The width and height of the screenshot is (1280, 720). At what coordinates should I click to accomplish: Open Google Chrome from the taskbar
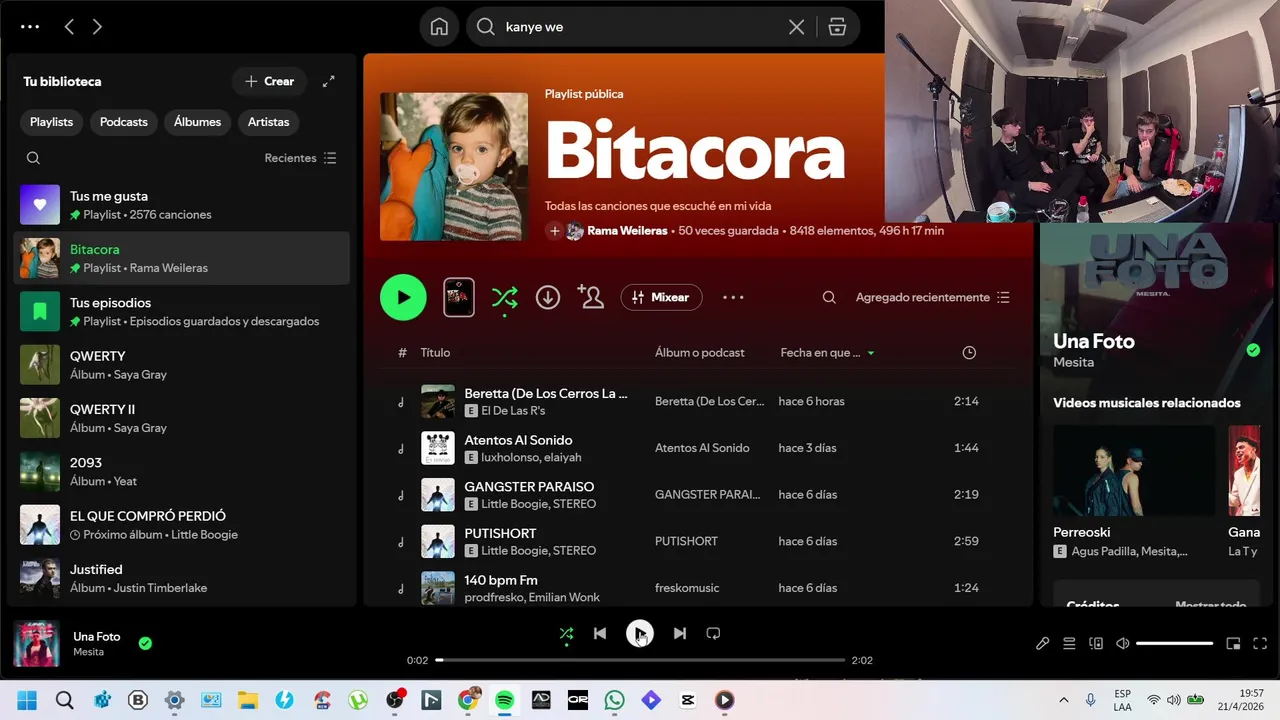(x=467, y=700)
